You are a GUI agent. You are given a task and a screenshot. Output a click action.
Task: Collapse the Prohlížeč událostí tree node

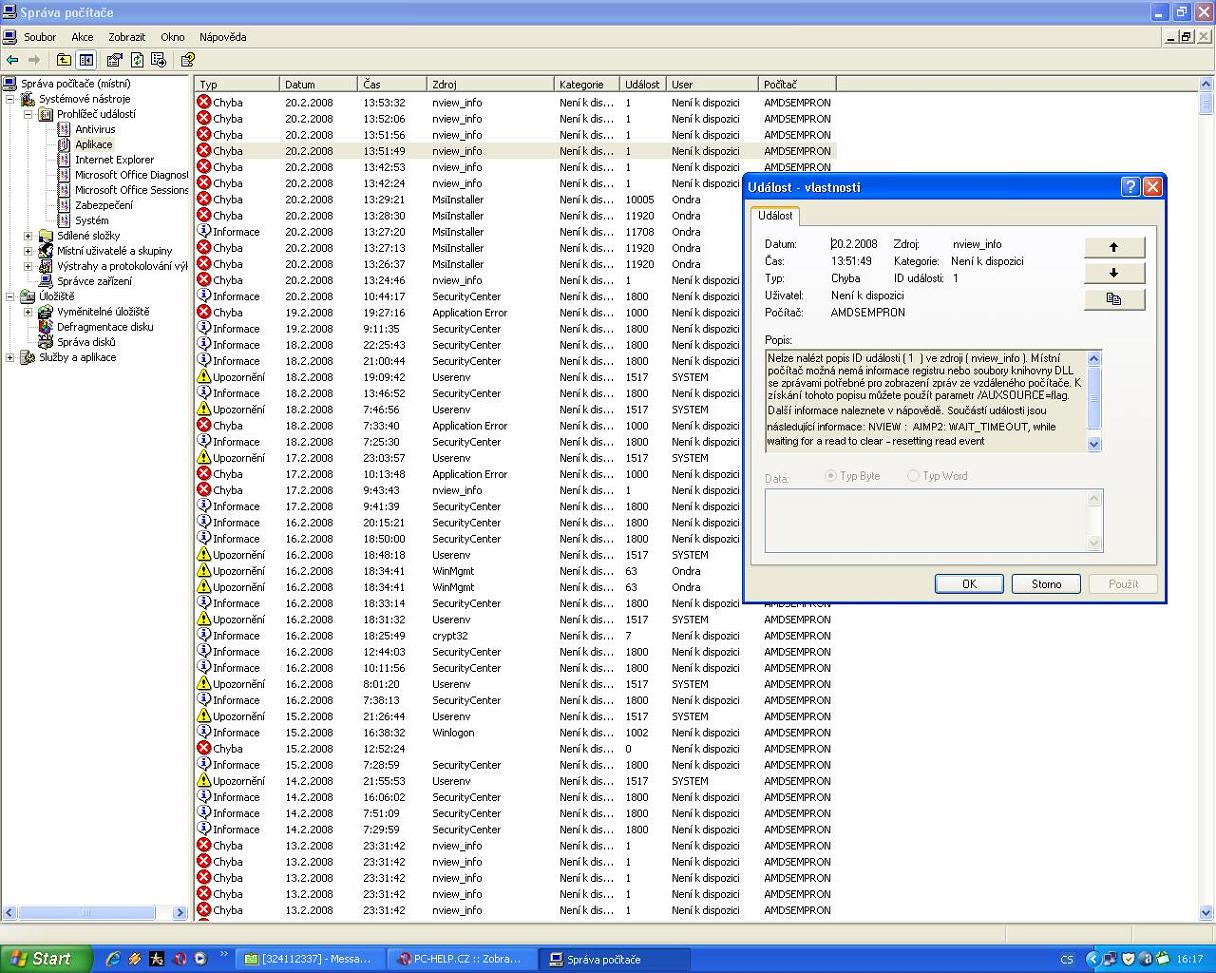pos(28,114)
